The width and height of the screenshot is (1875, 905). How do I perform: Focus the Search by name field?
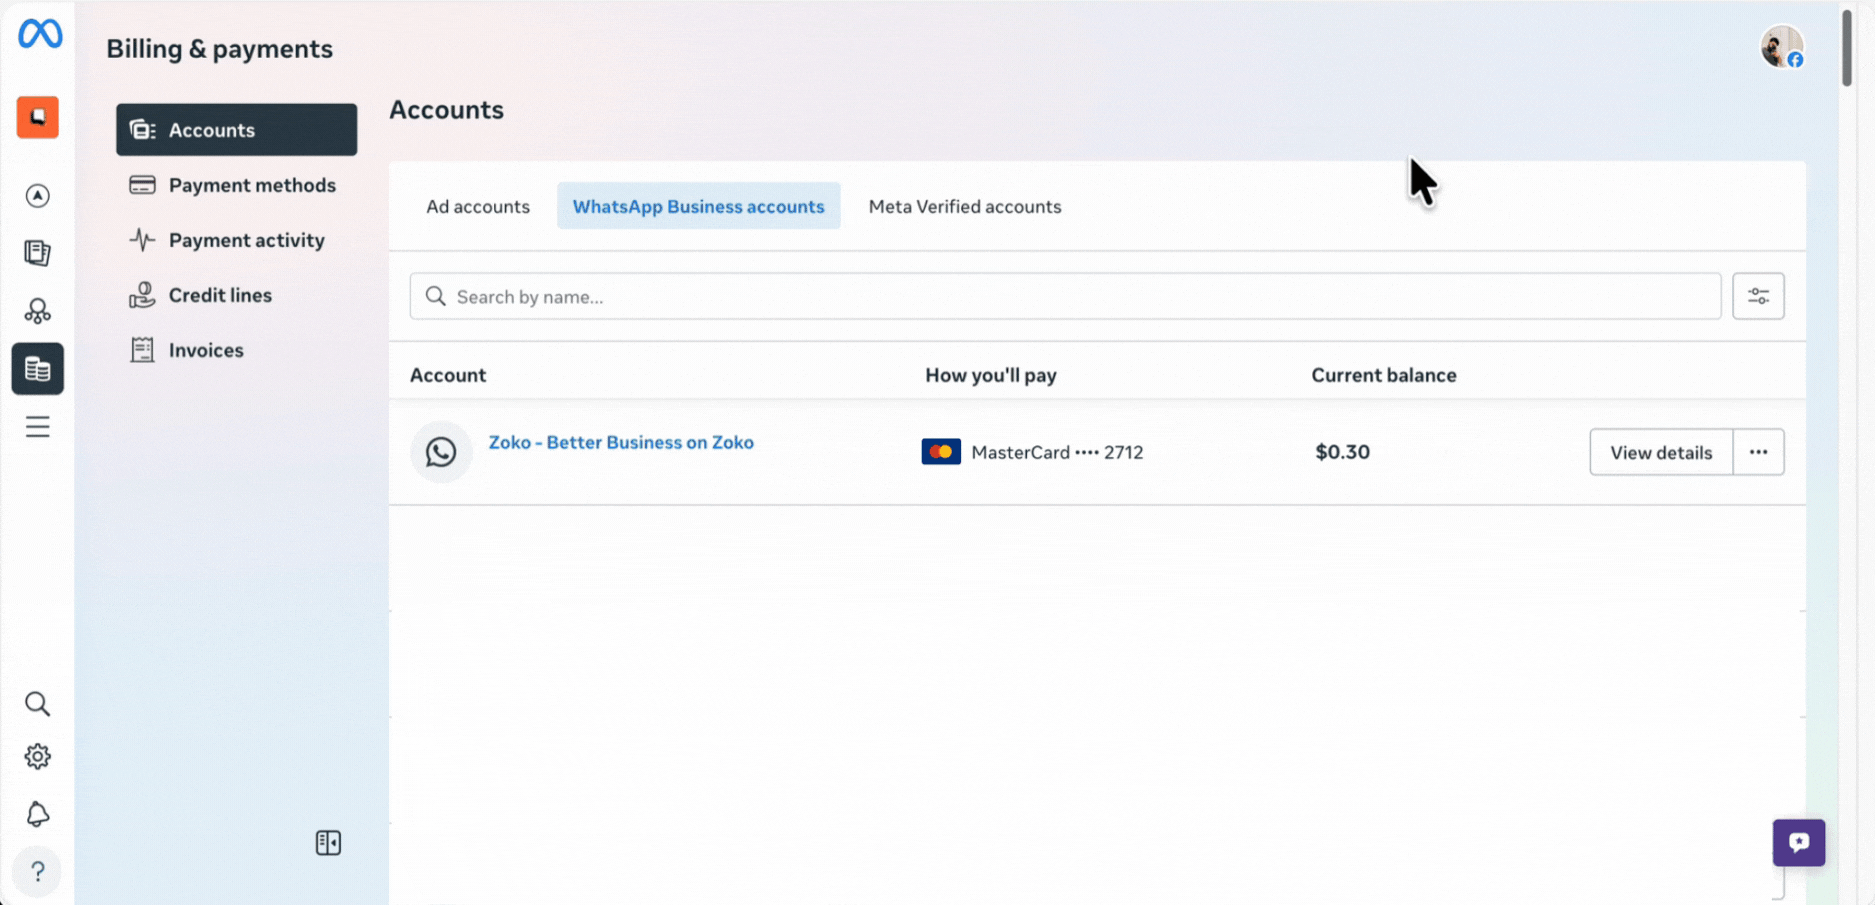click(1065, 296)
